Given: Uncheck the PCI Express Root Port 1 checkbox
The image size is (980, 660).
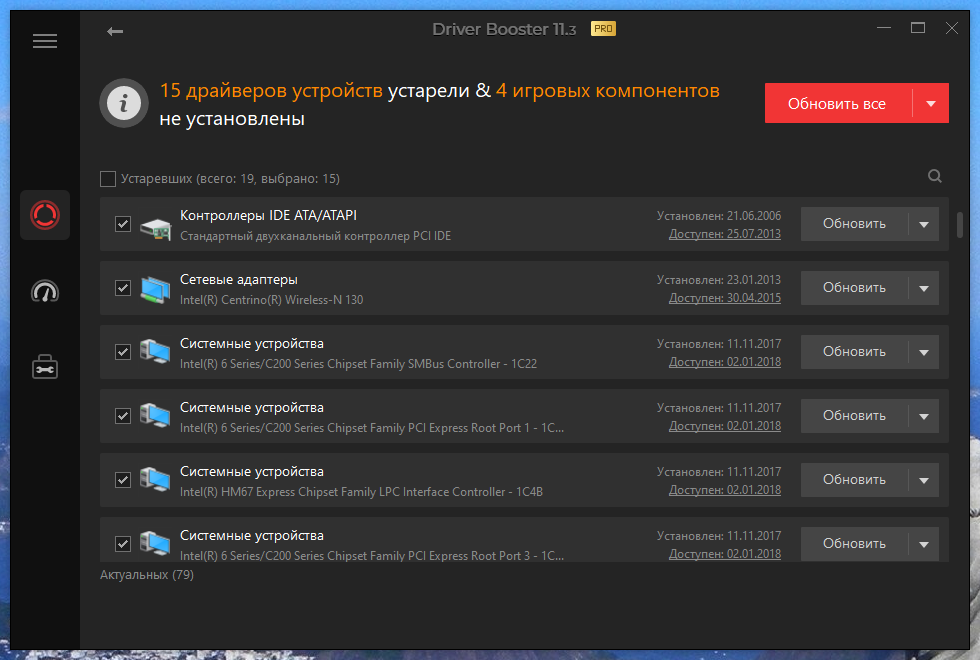Looking at the screenshot, I should pyautogui.click(x=122, y=416).
